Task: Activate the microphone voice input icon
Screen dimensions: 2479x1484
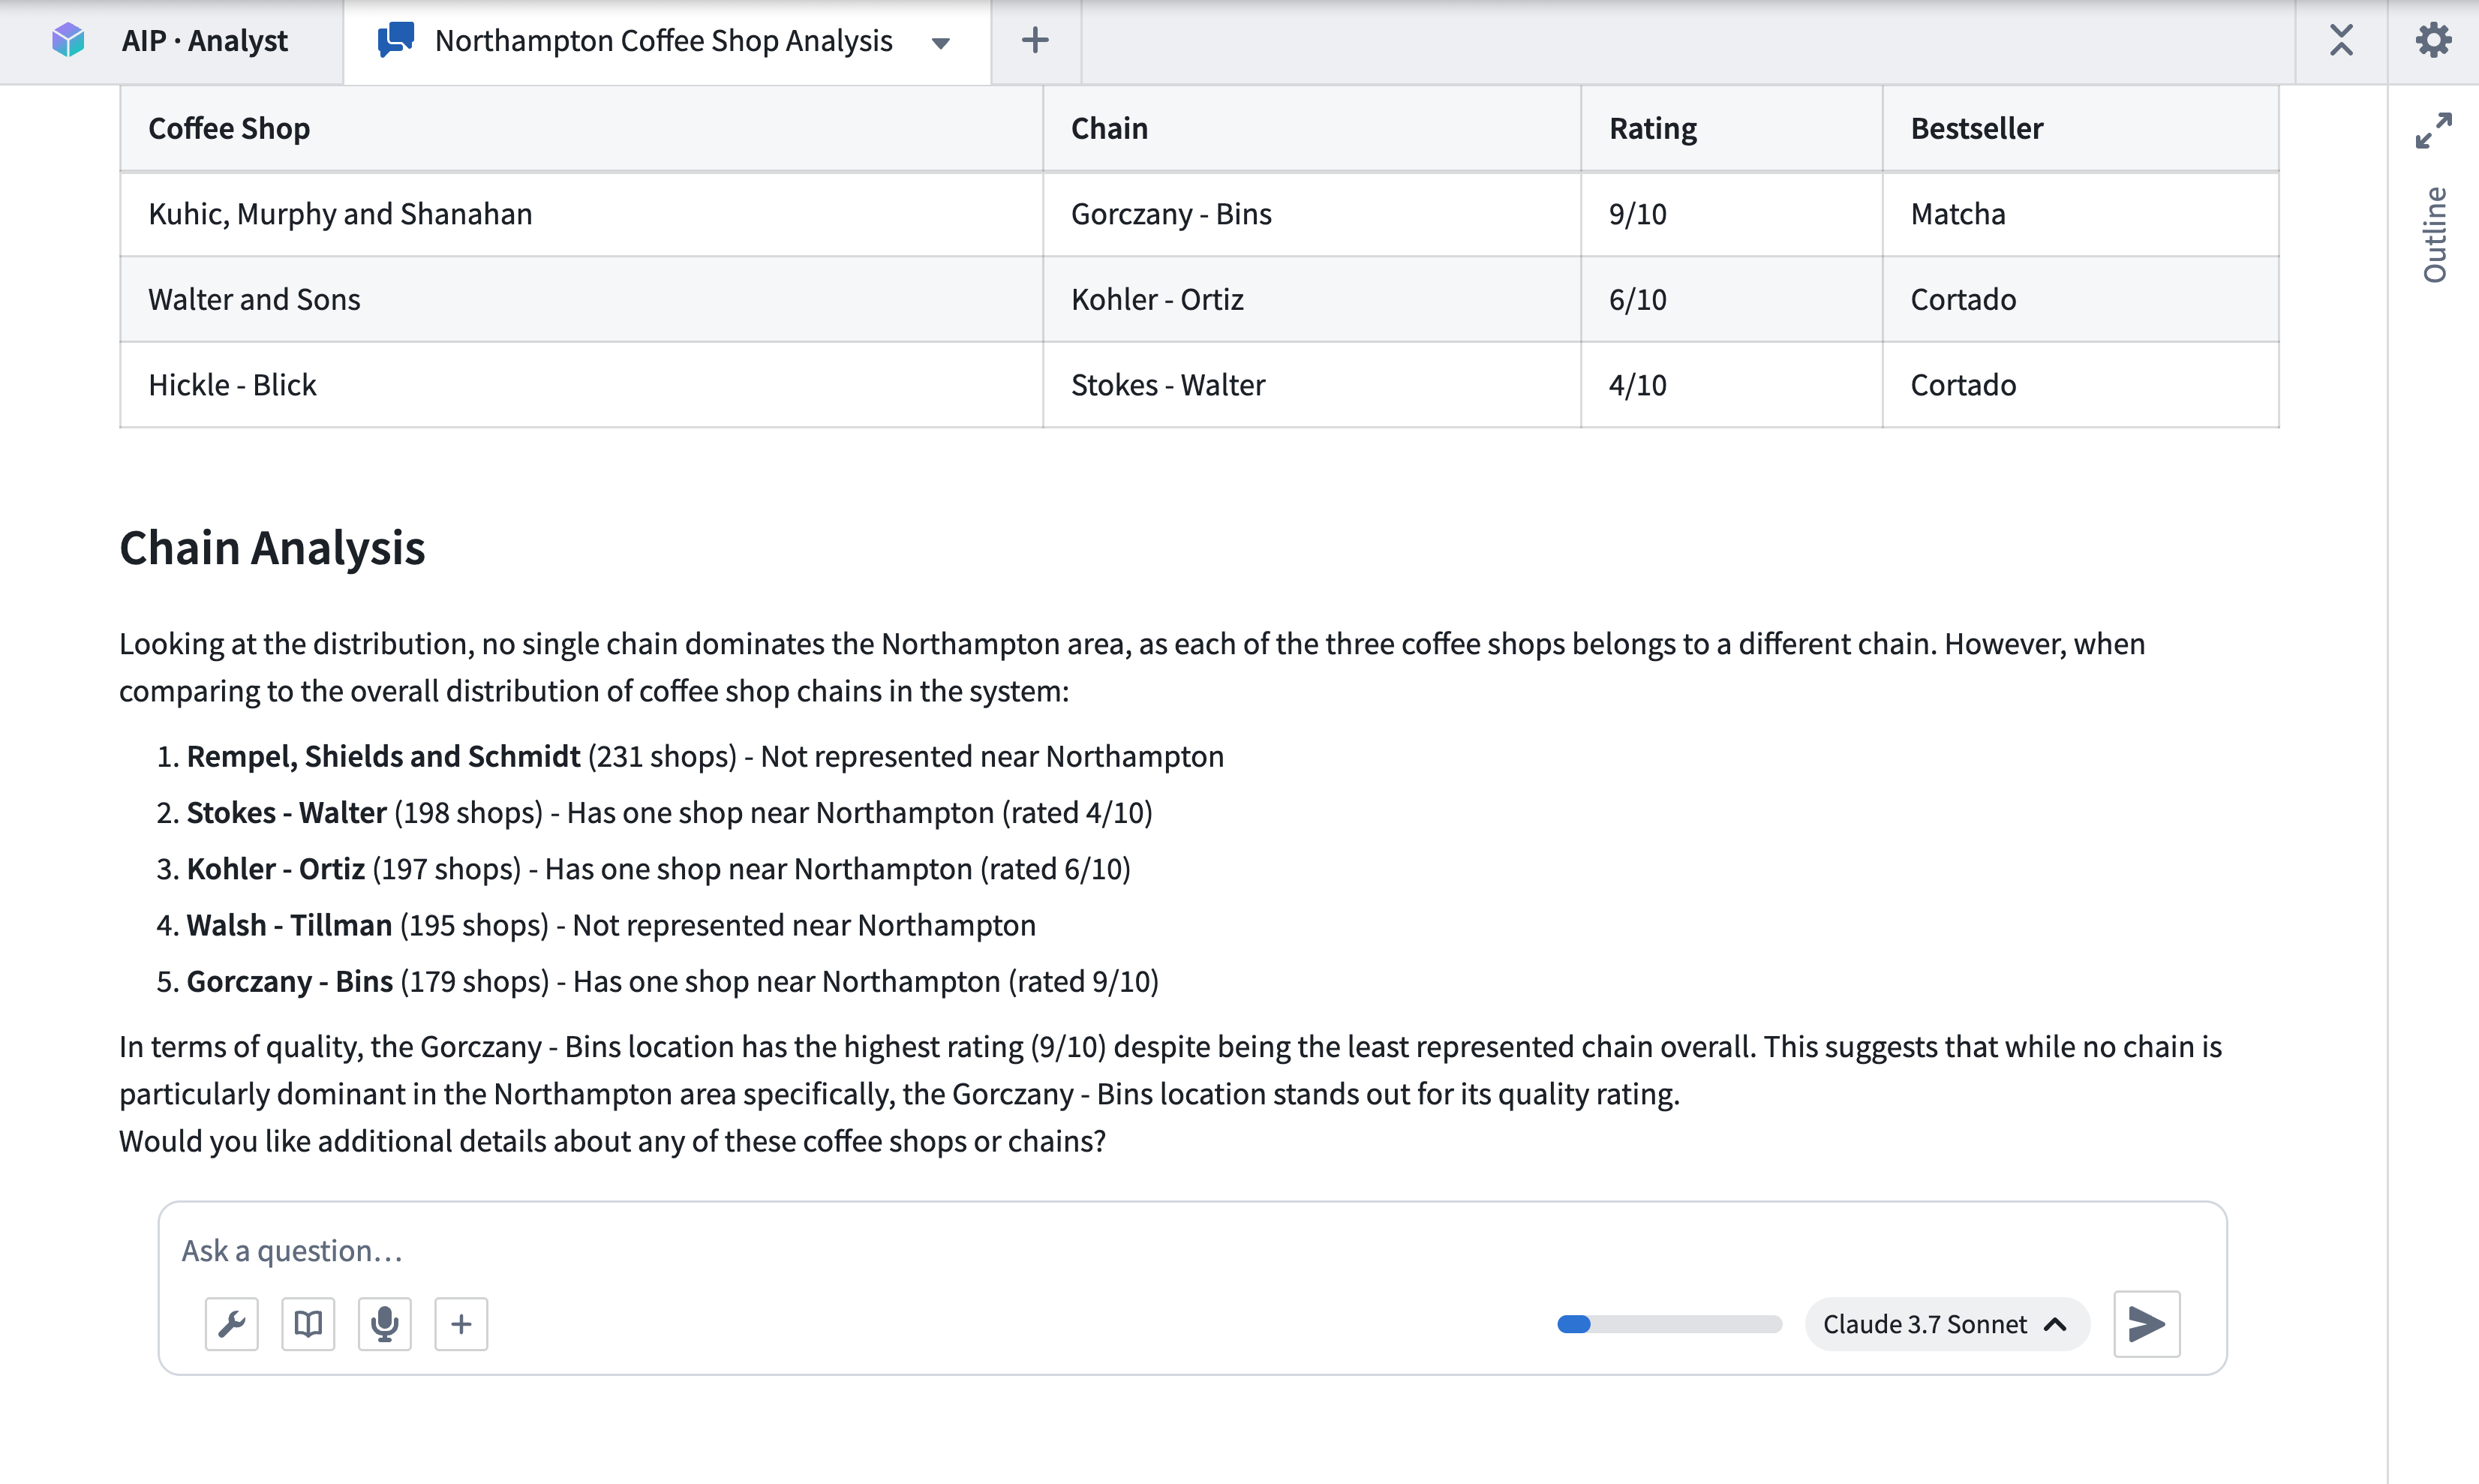Action: pos(384,1324)
